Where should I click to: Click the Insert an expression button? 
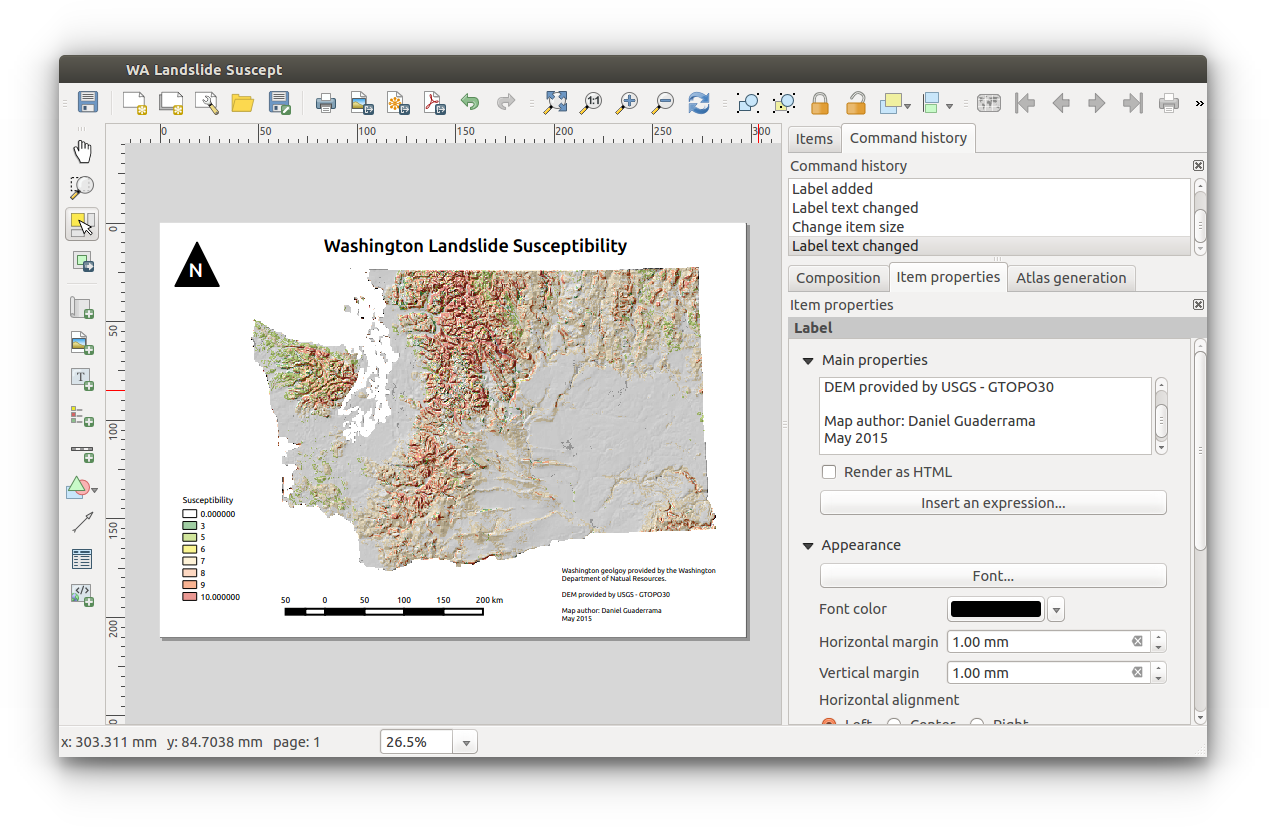[x=992, y=502]
